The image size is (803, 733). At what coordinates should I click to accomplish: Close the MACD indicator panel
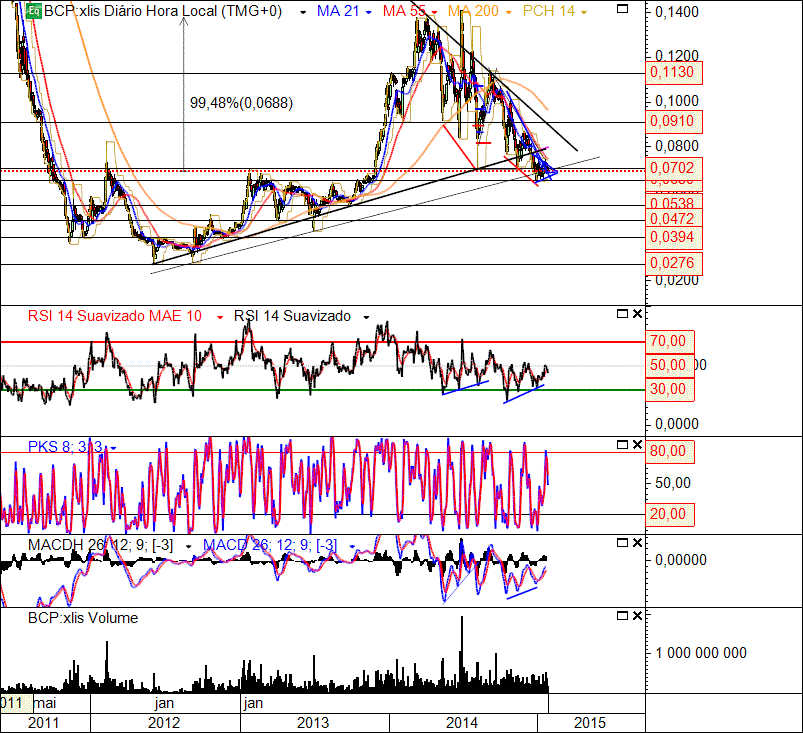(x=637, y=543)
